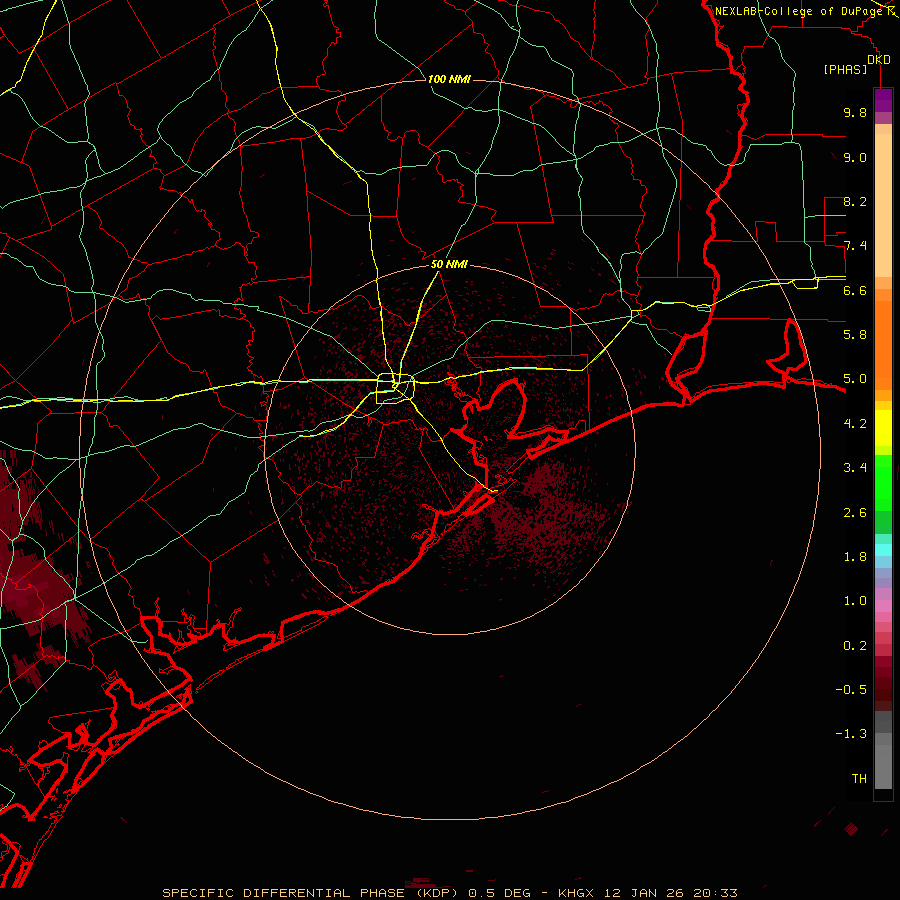Click the yellow swatch on the color scale
The width and height of the screenshot is (900, 900).
(x=883, y=428)
